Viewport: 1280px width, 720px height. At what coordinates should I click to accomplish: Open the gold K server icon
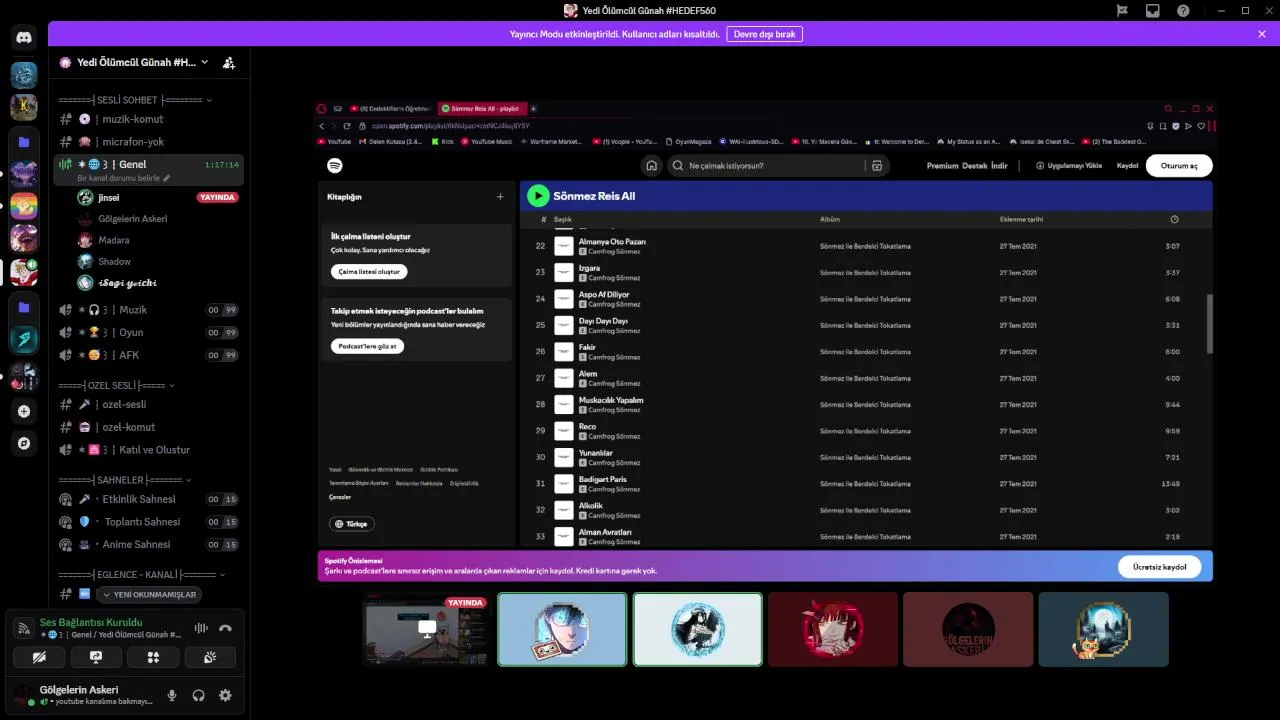click(24, 106)
